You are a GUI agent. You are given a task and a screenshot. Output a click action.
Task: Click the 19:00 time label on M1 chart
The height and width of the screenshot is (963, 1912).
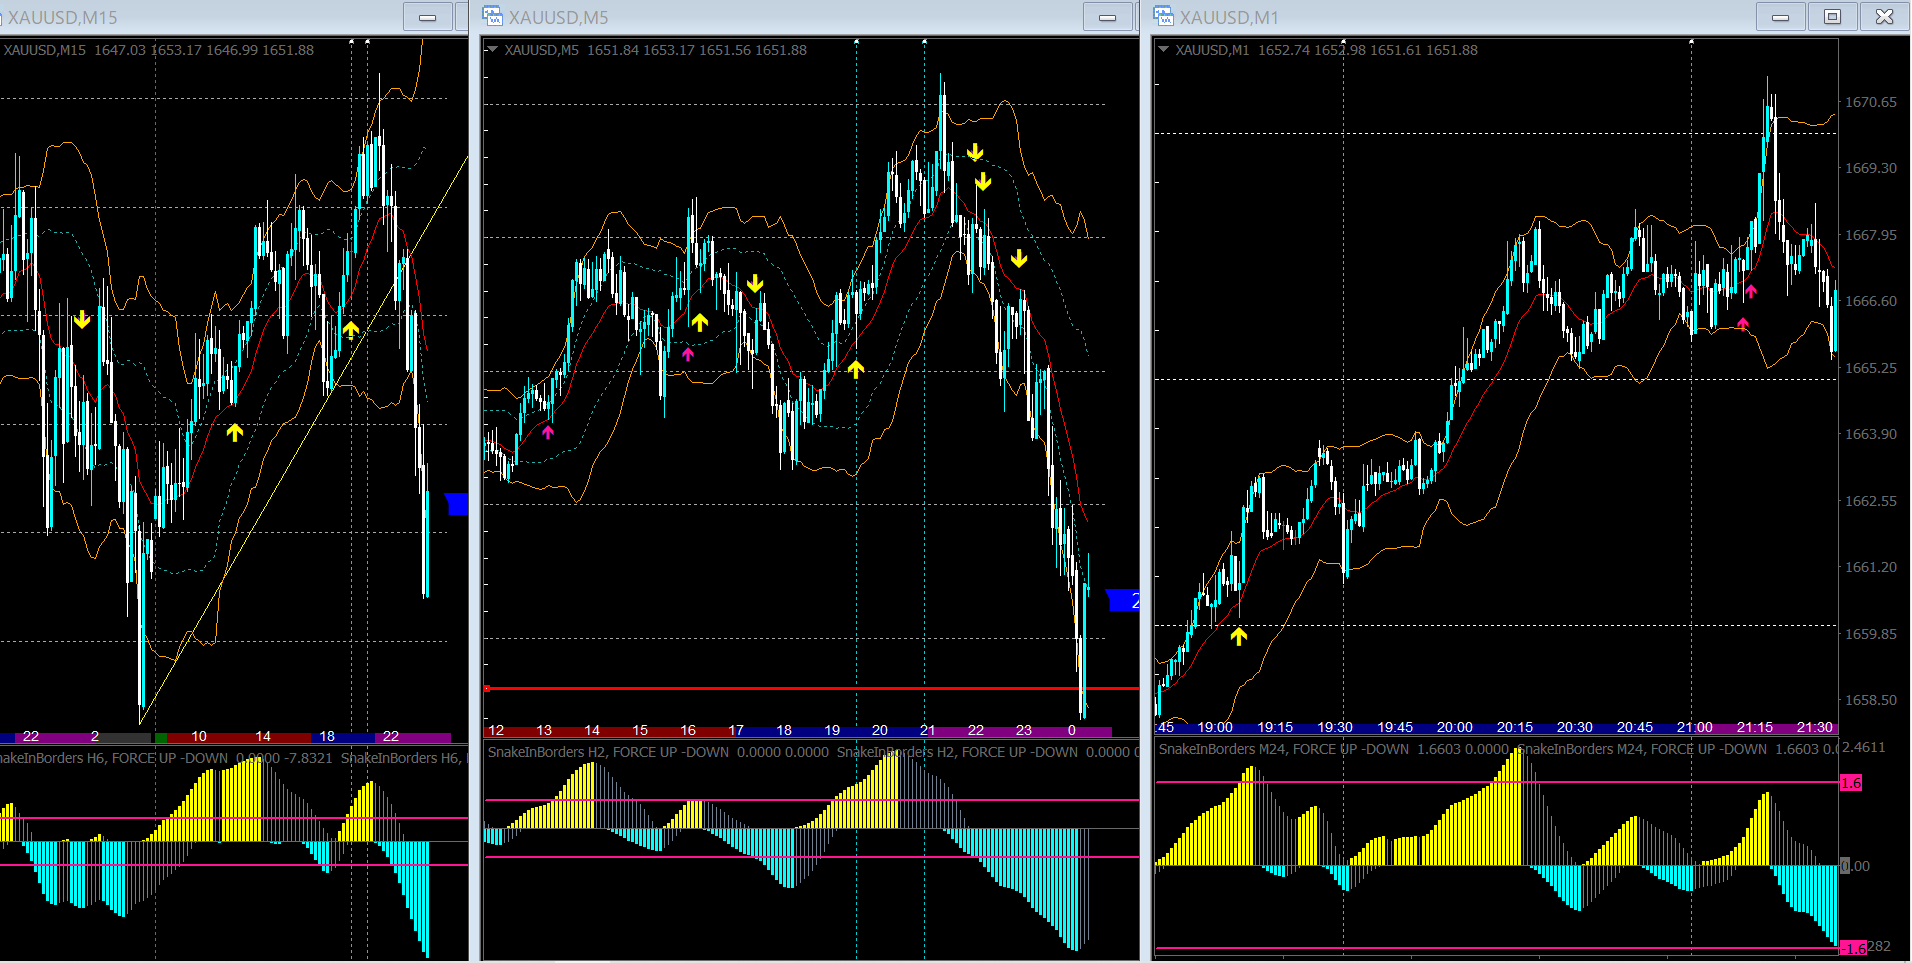pyautogui.click(x=1215, y=727)
